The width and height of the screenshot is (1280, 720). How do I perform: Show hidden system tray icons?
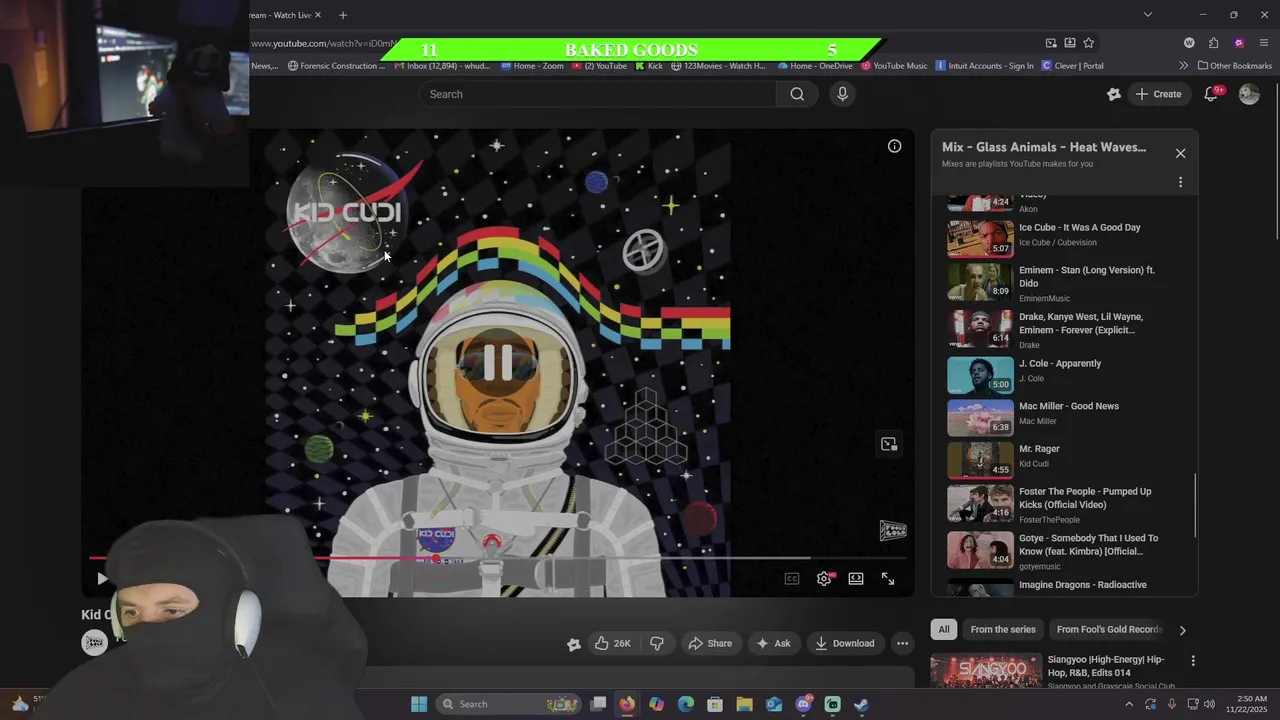[x=1129, y=704]
